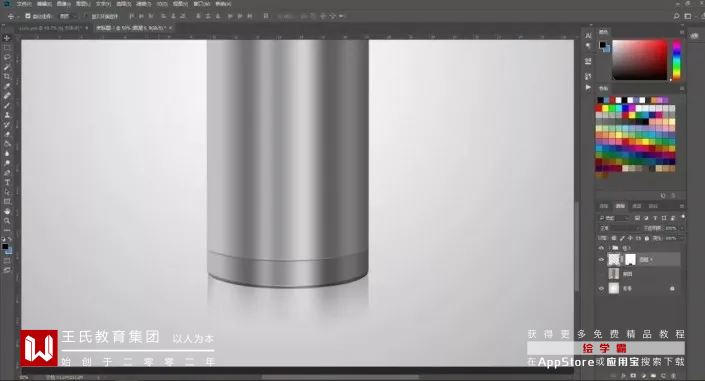Toggle the Auto-Select checkbox
The image size is (705, 381).
[x=28, y=16]
